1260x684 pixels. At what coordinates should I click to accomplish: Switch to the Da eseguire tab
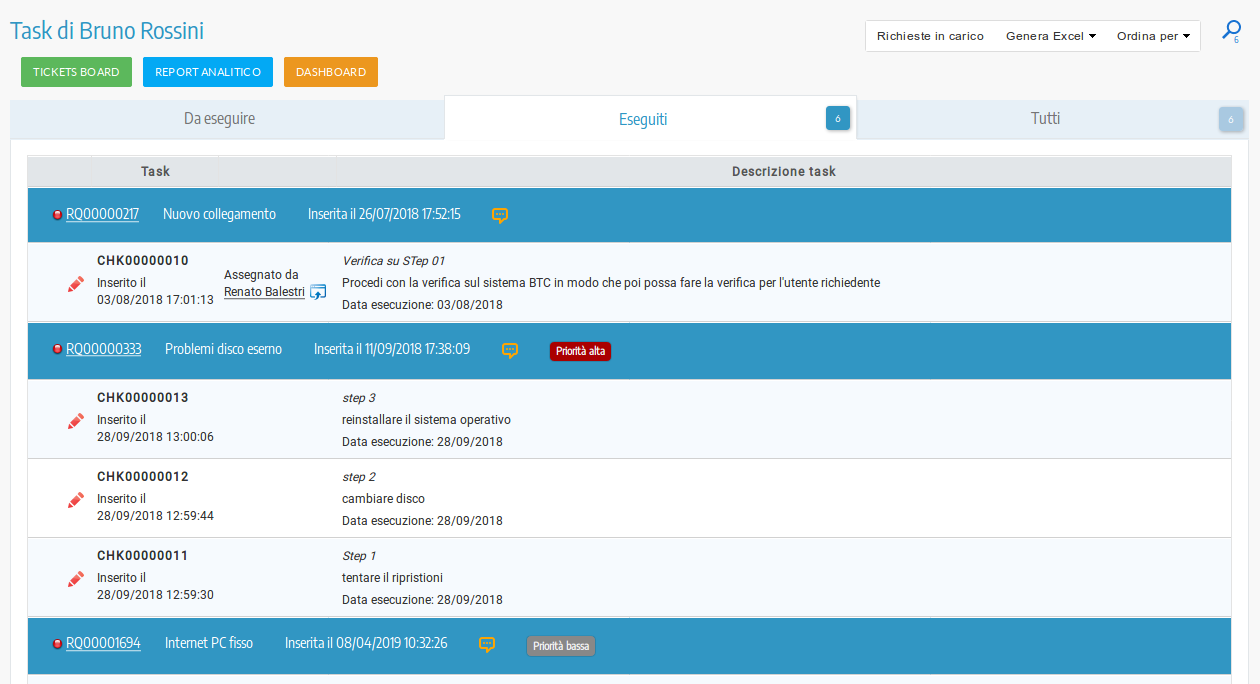(219, 119)
